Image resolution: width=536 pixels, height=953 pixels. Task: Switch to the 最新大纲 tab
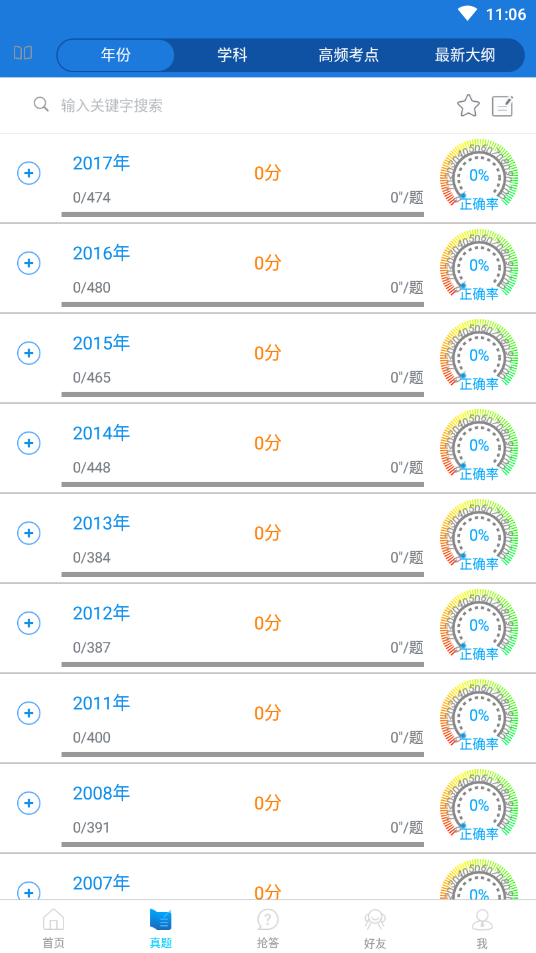click(465, 55)
